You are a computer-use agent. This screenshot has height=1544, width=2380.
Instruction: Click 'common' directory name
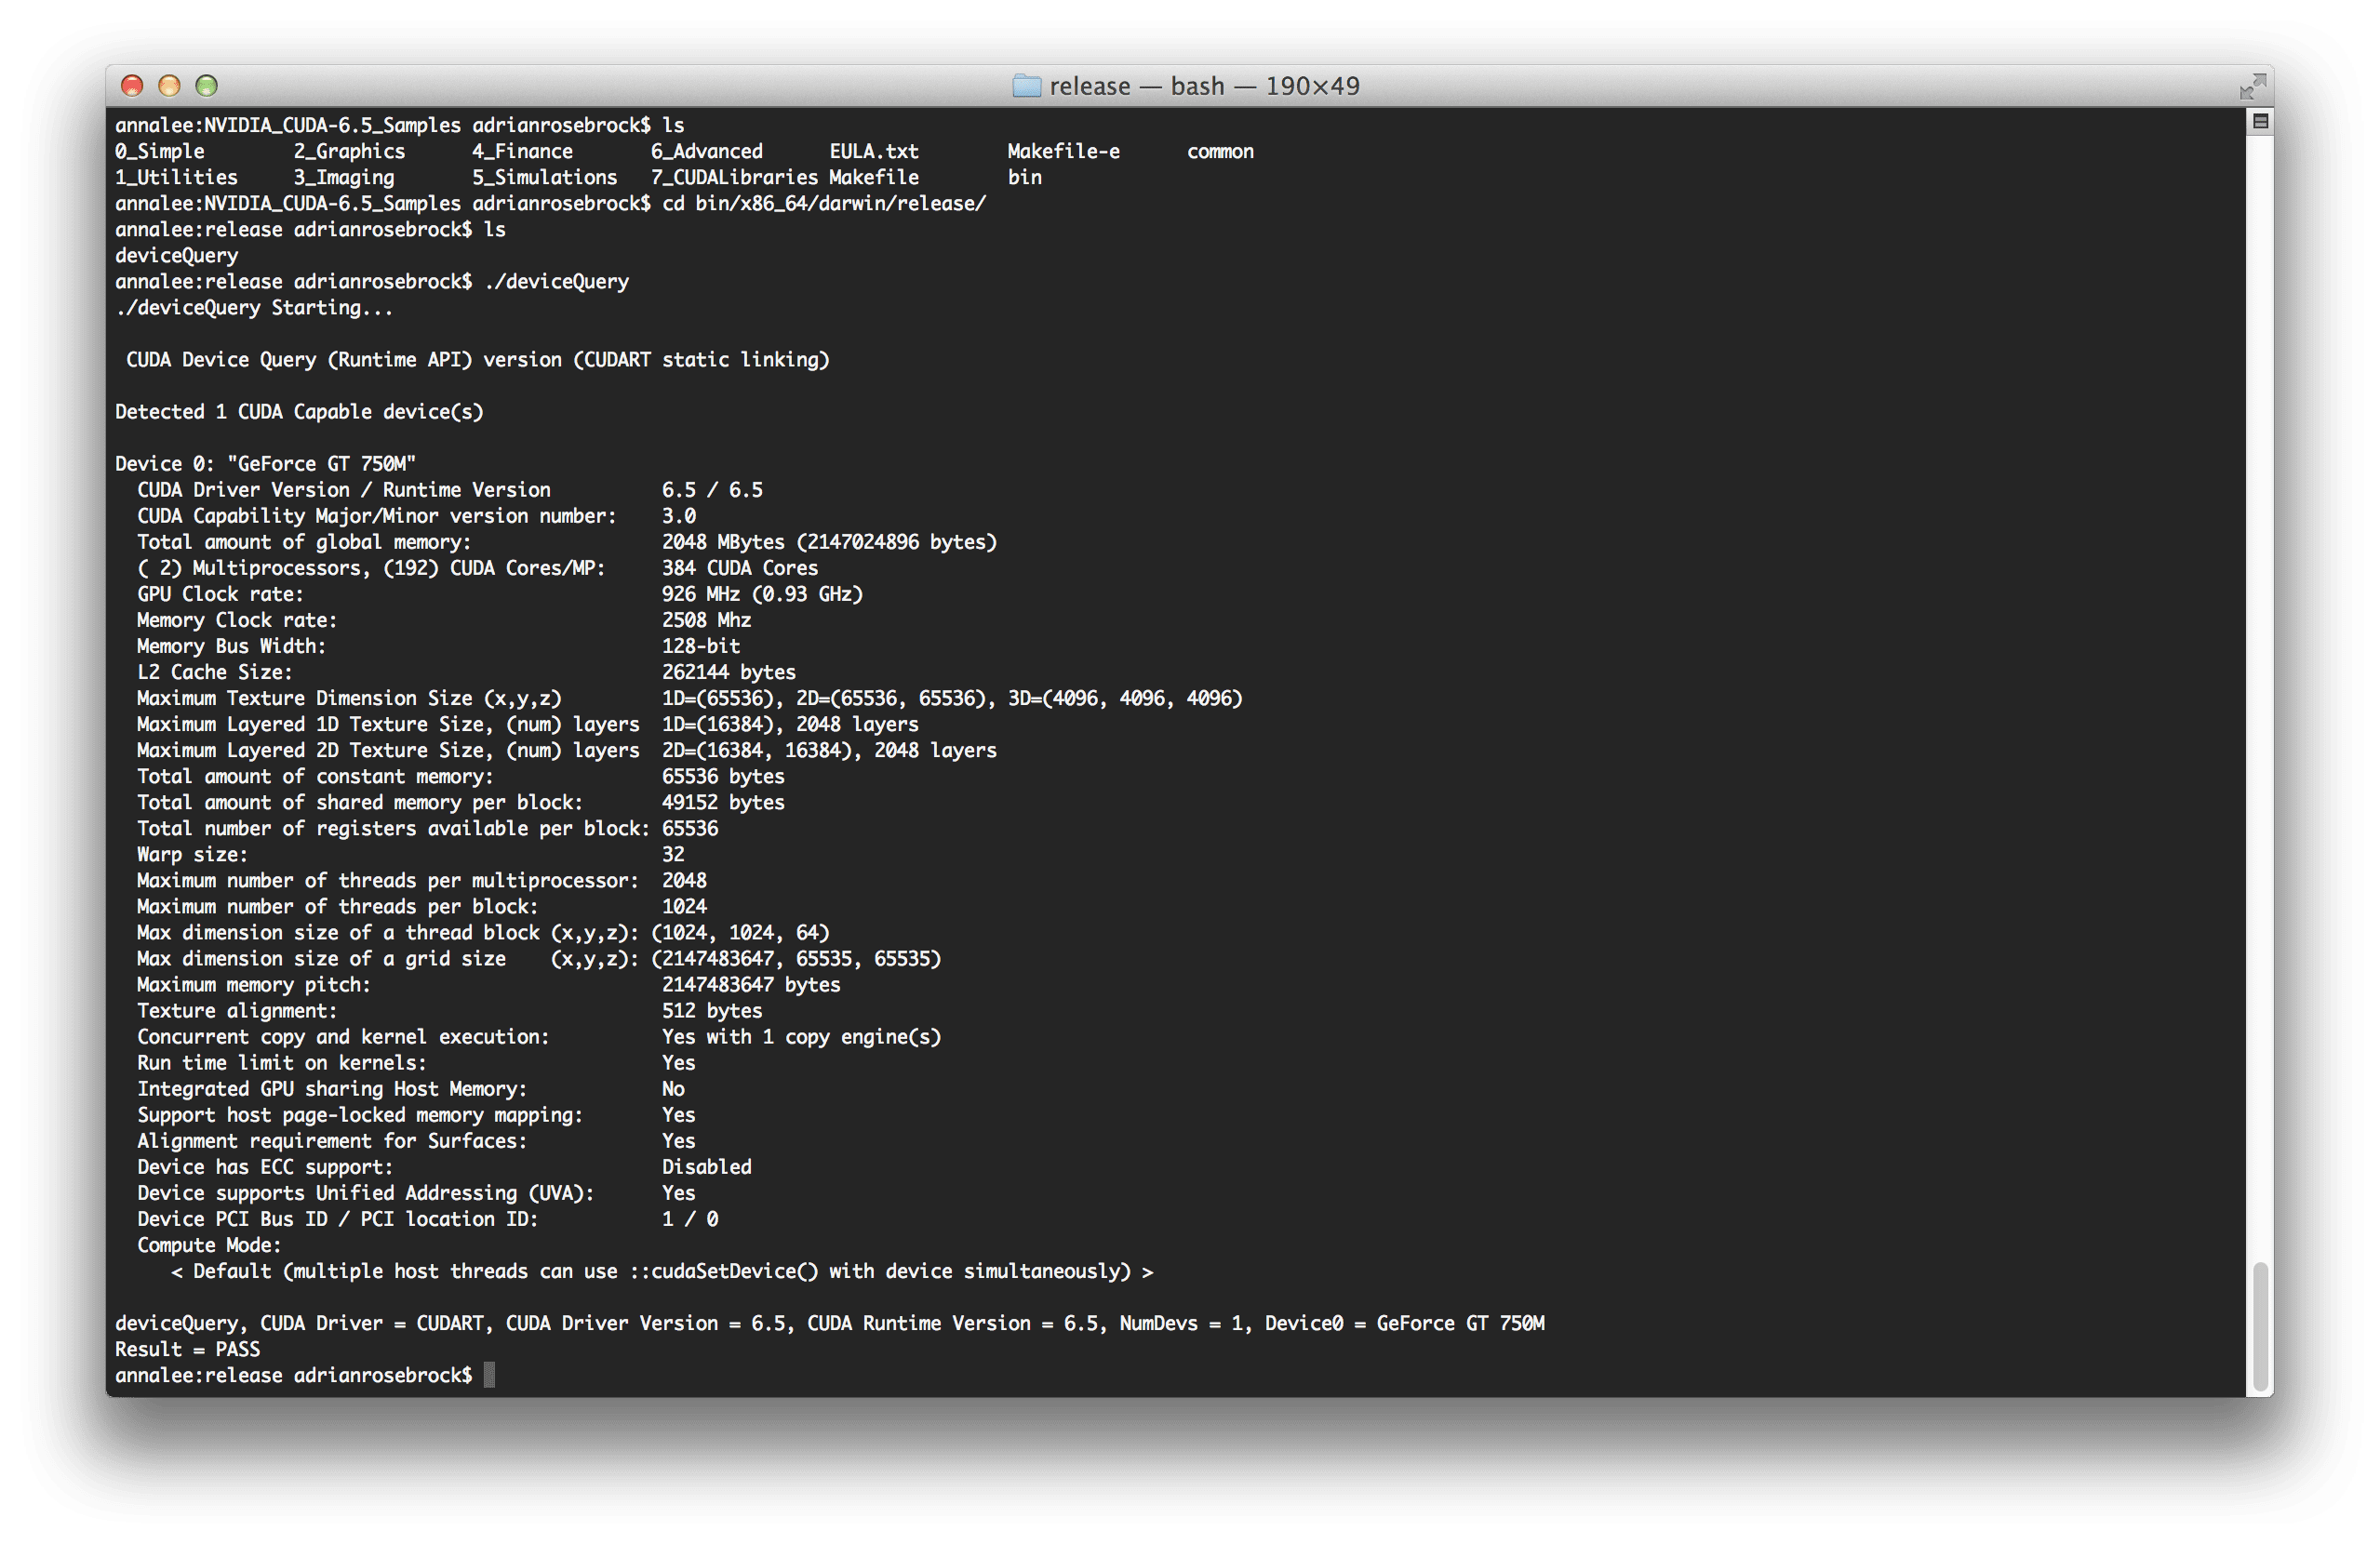(x=1220, y=151)
